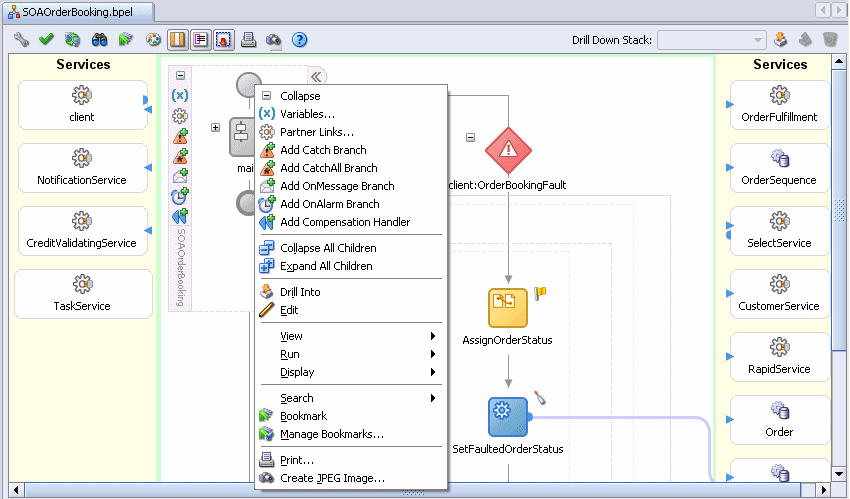Click the camera JPEG image toolbar icon
850x499 pixels.
click(274, 40)
